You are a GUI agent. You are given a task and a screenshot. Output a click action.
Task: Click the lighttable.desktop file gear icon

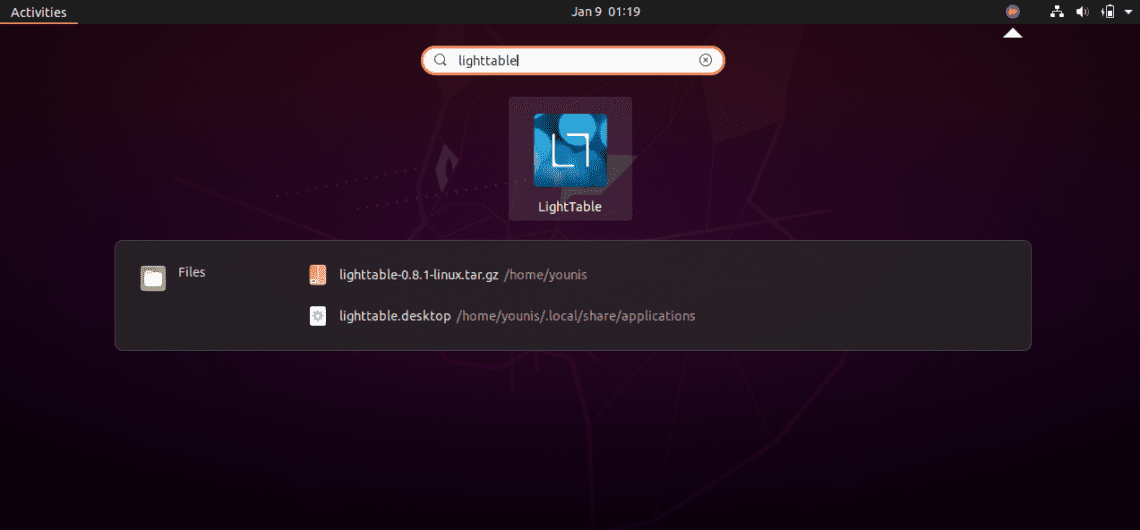point(318,316)
